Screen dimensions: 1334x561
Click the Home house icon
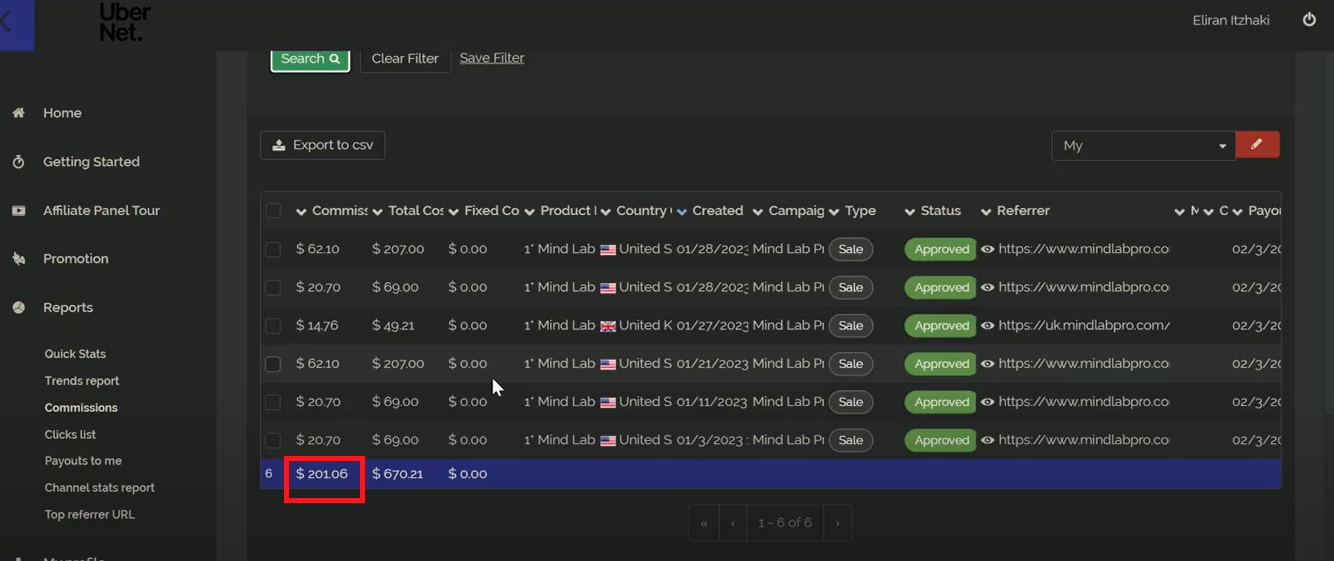tap(18, 113)
